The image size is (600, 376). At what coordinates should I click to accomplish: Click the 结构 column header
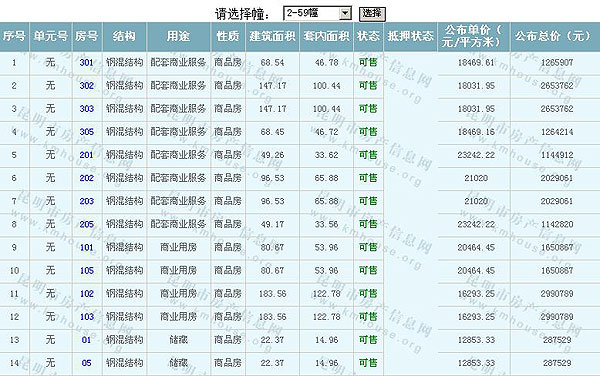pyautogui.click(x=124, y=36)
